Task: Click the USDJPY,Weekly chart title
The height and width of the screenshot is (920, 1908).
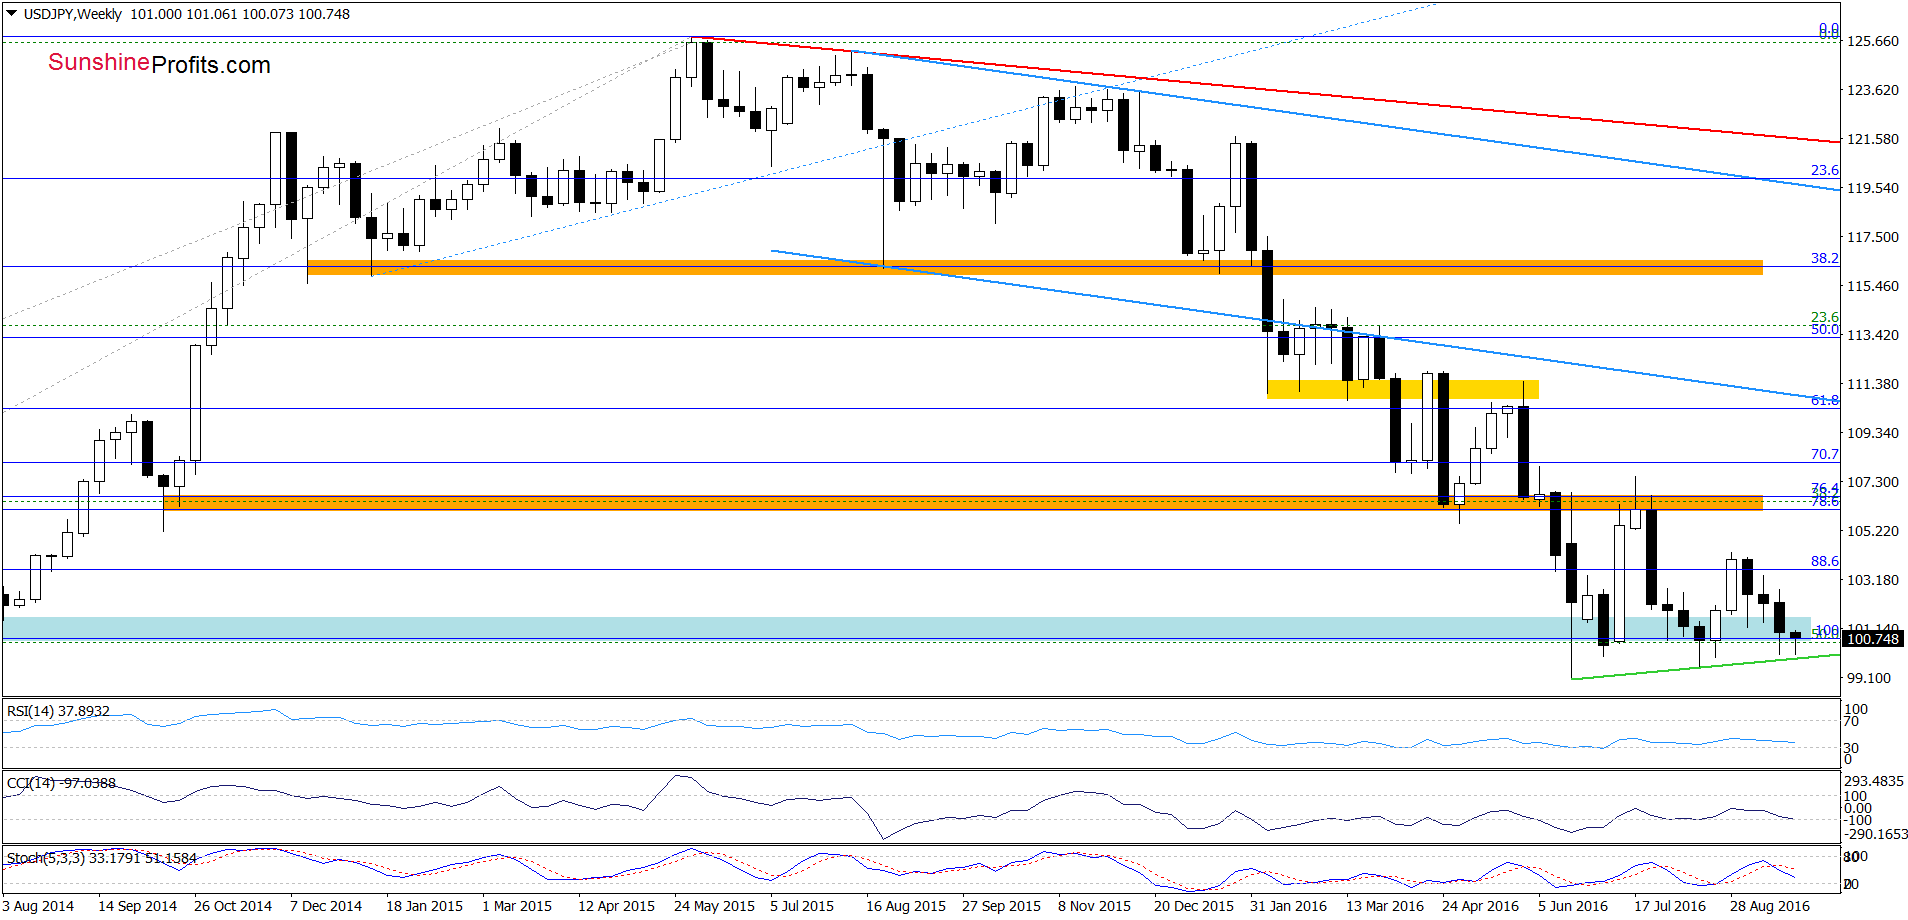Action: click(x=72, y=14)
